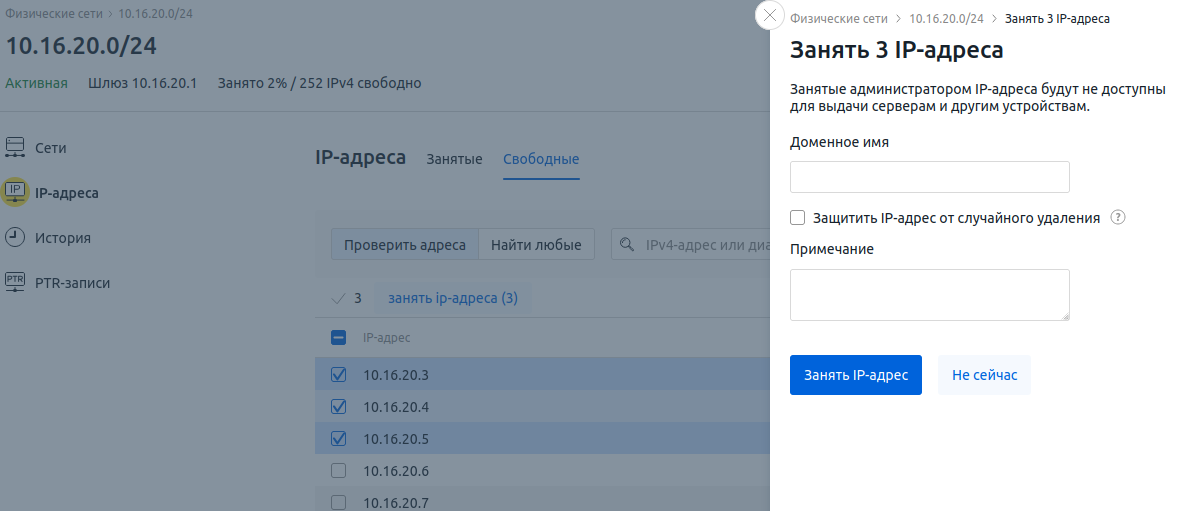
Task: Click the PTR-записи sidebar label
Action: coord(73,283)
